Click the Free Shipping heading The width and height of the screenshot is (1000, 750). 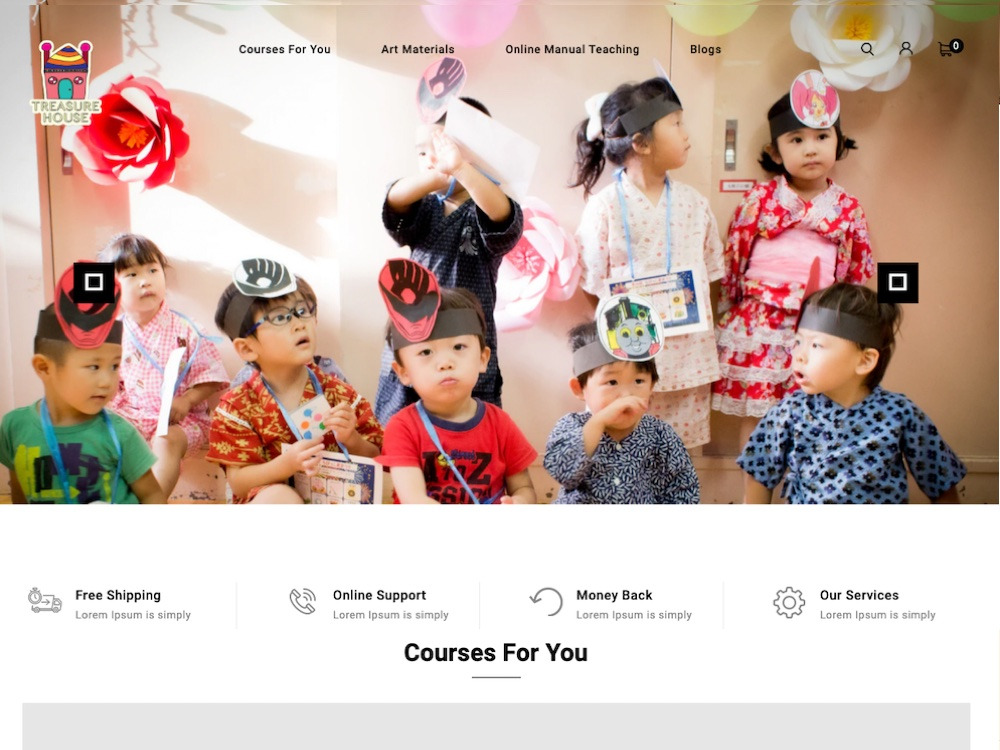tap(118, 595)
